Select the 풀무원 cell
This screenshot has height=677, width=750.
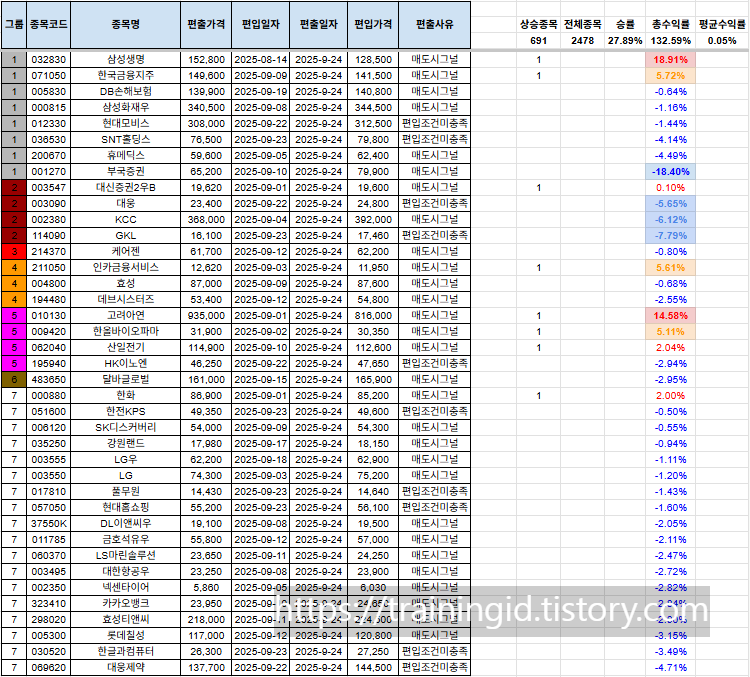[x=126, y=491]
